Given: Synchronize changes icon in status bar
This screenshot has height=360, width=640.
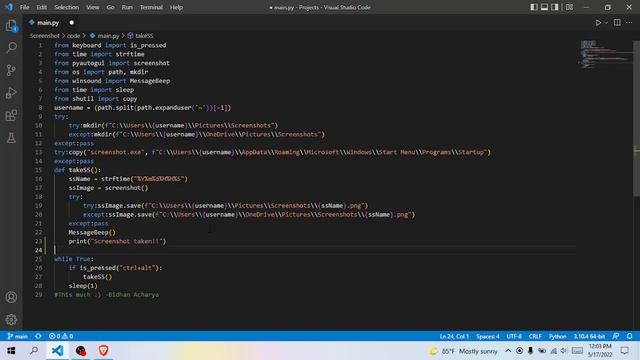Looking at the screenshot, I should click(x=38, y=336).
